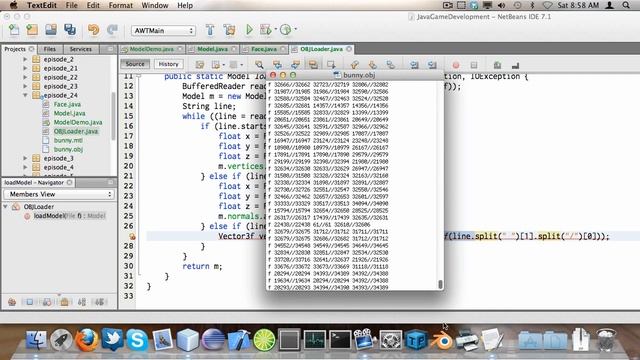The image size is (640, 360).
Task: Click the New File toolbar icon
Action: tap(14, 30)
